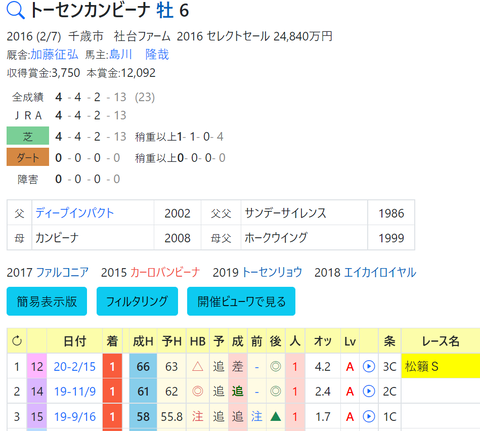Viewport: 480px width, 431px height.
Task: Click the 条 column header
Action: click(x=389, y=341)
